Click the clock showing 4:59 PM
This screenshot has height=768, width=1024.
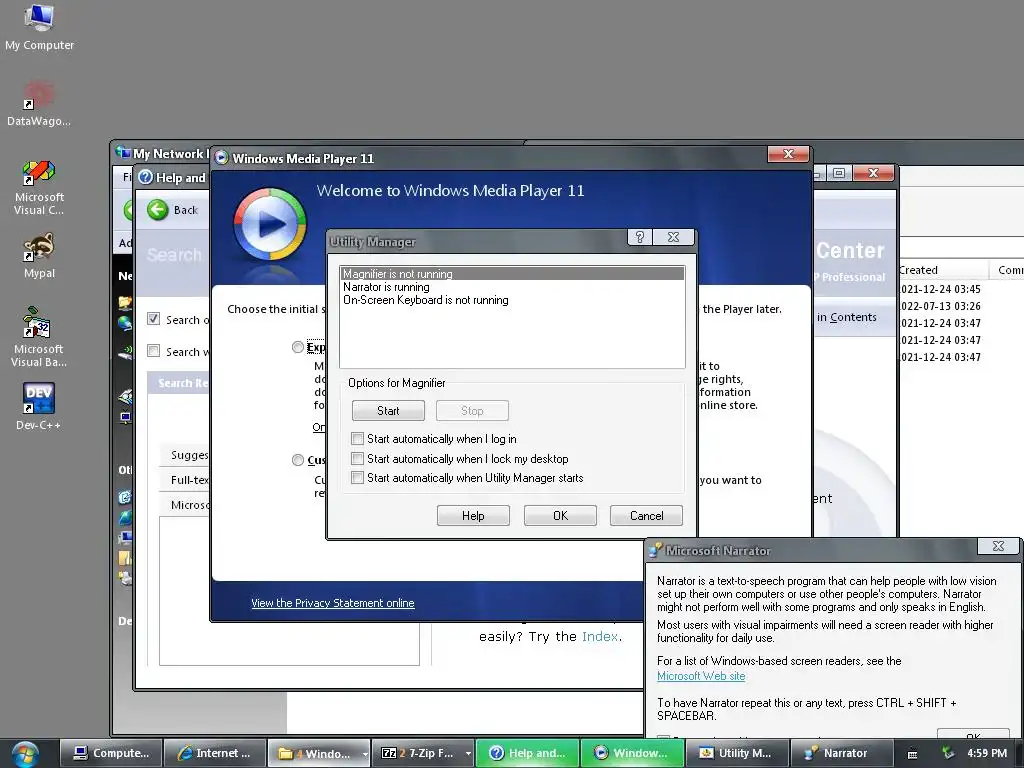click(987, 753)
